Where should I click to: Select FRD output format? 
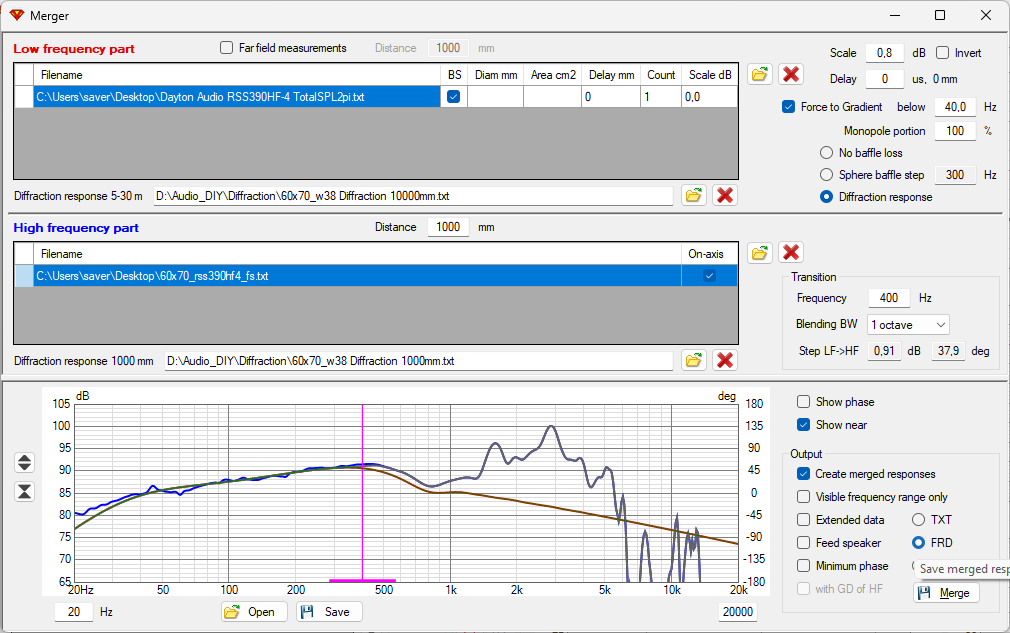919,543
